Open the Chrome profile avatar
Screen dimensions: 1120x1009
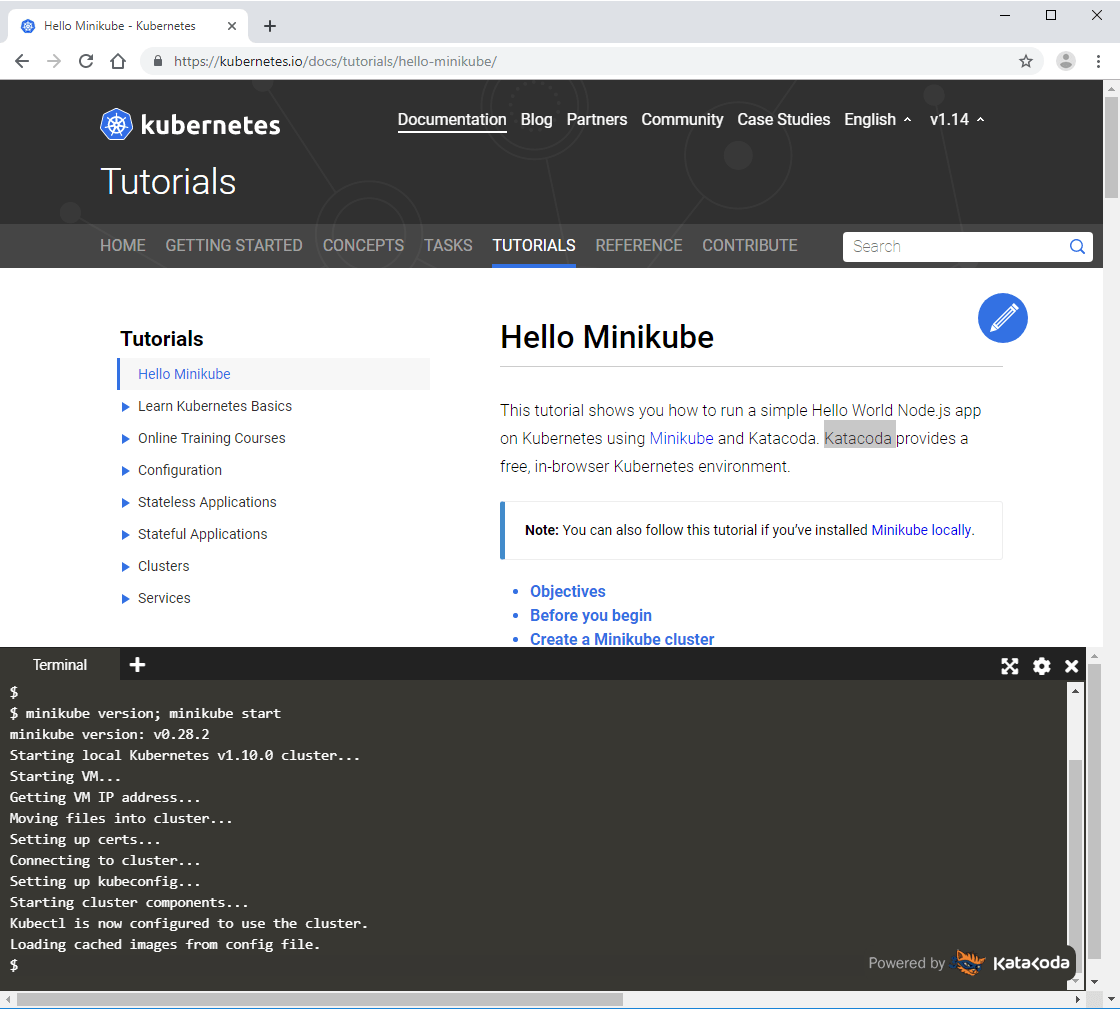click(x=1066, y=61)
